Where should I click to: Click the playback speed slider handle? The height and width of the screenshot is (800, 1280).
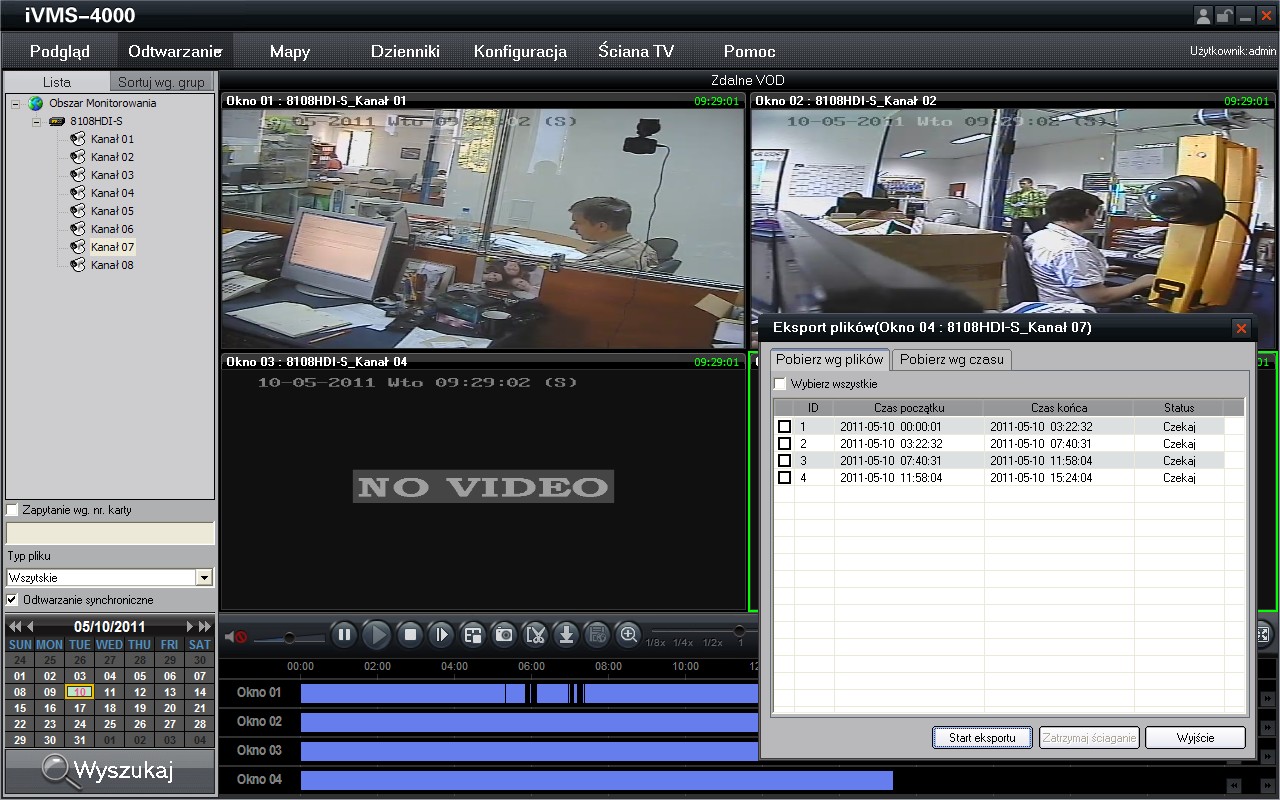coord(740,631)
